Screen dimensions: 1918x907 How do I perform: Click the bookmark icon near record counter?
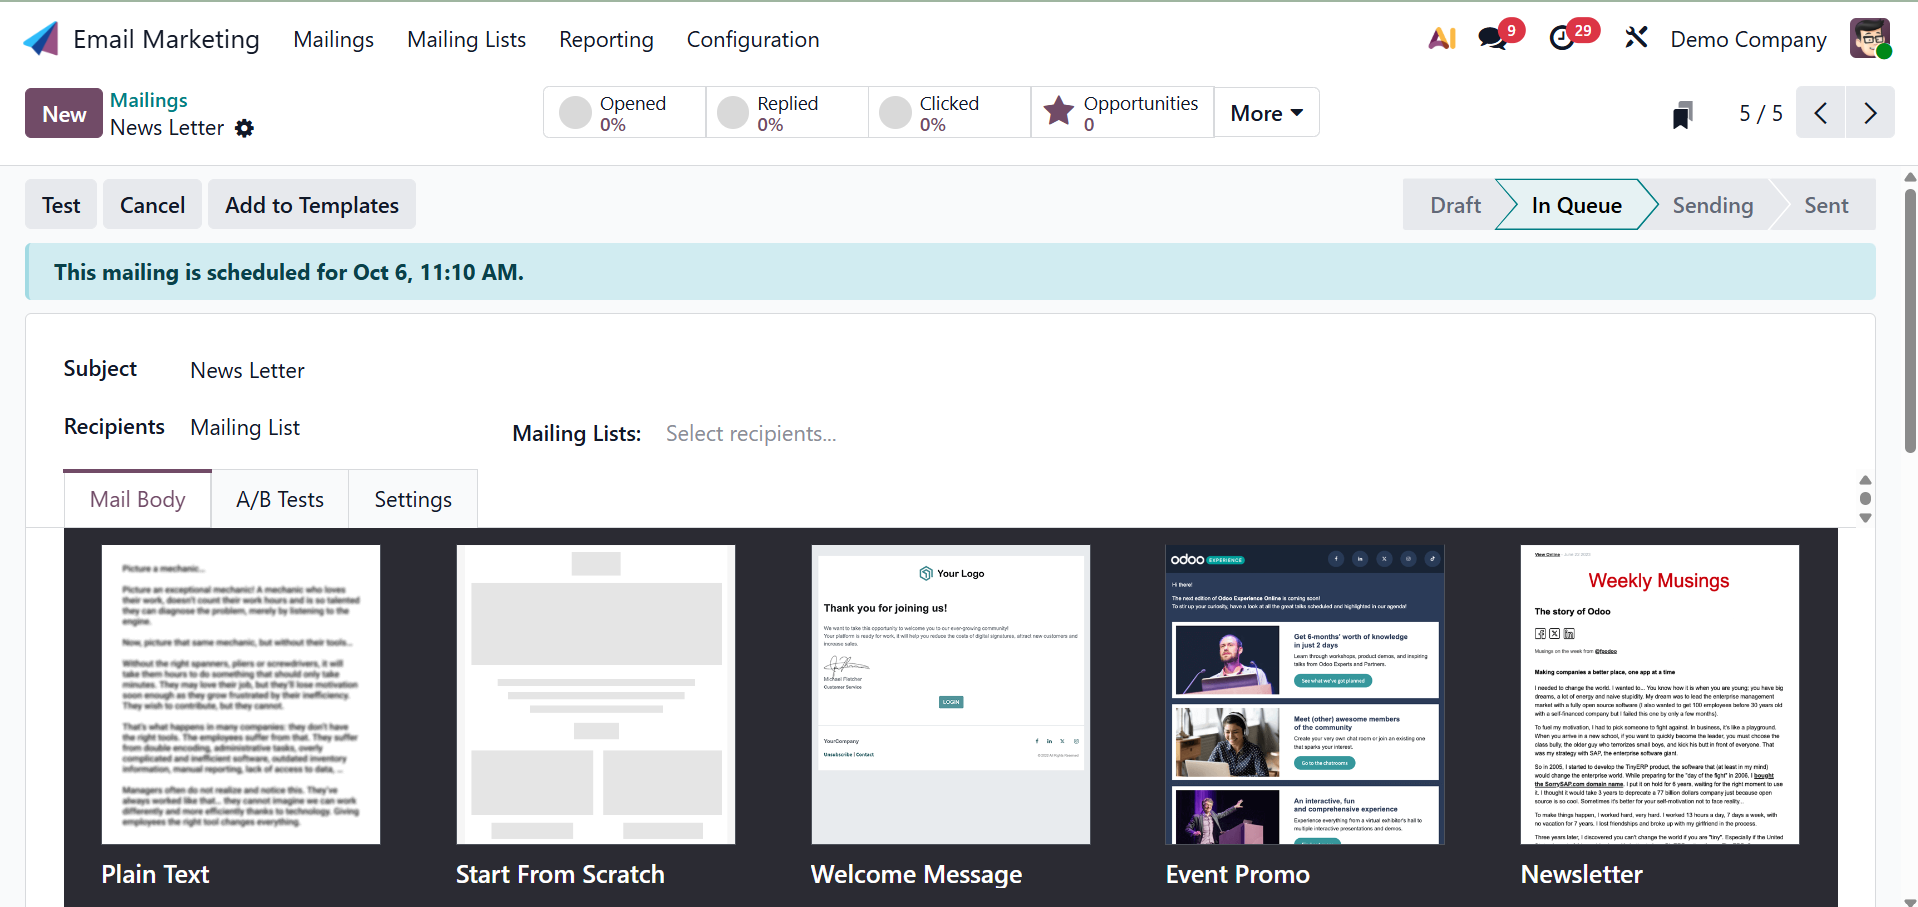tap(1683, 114)
